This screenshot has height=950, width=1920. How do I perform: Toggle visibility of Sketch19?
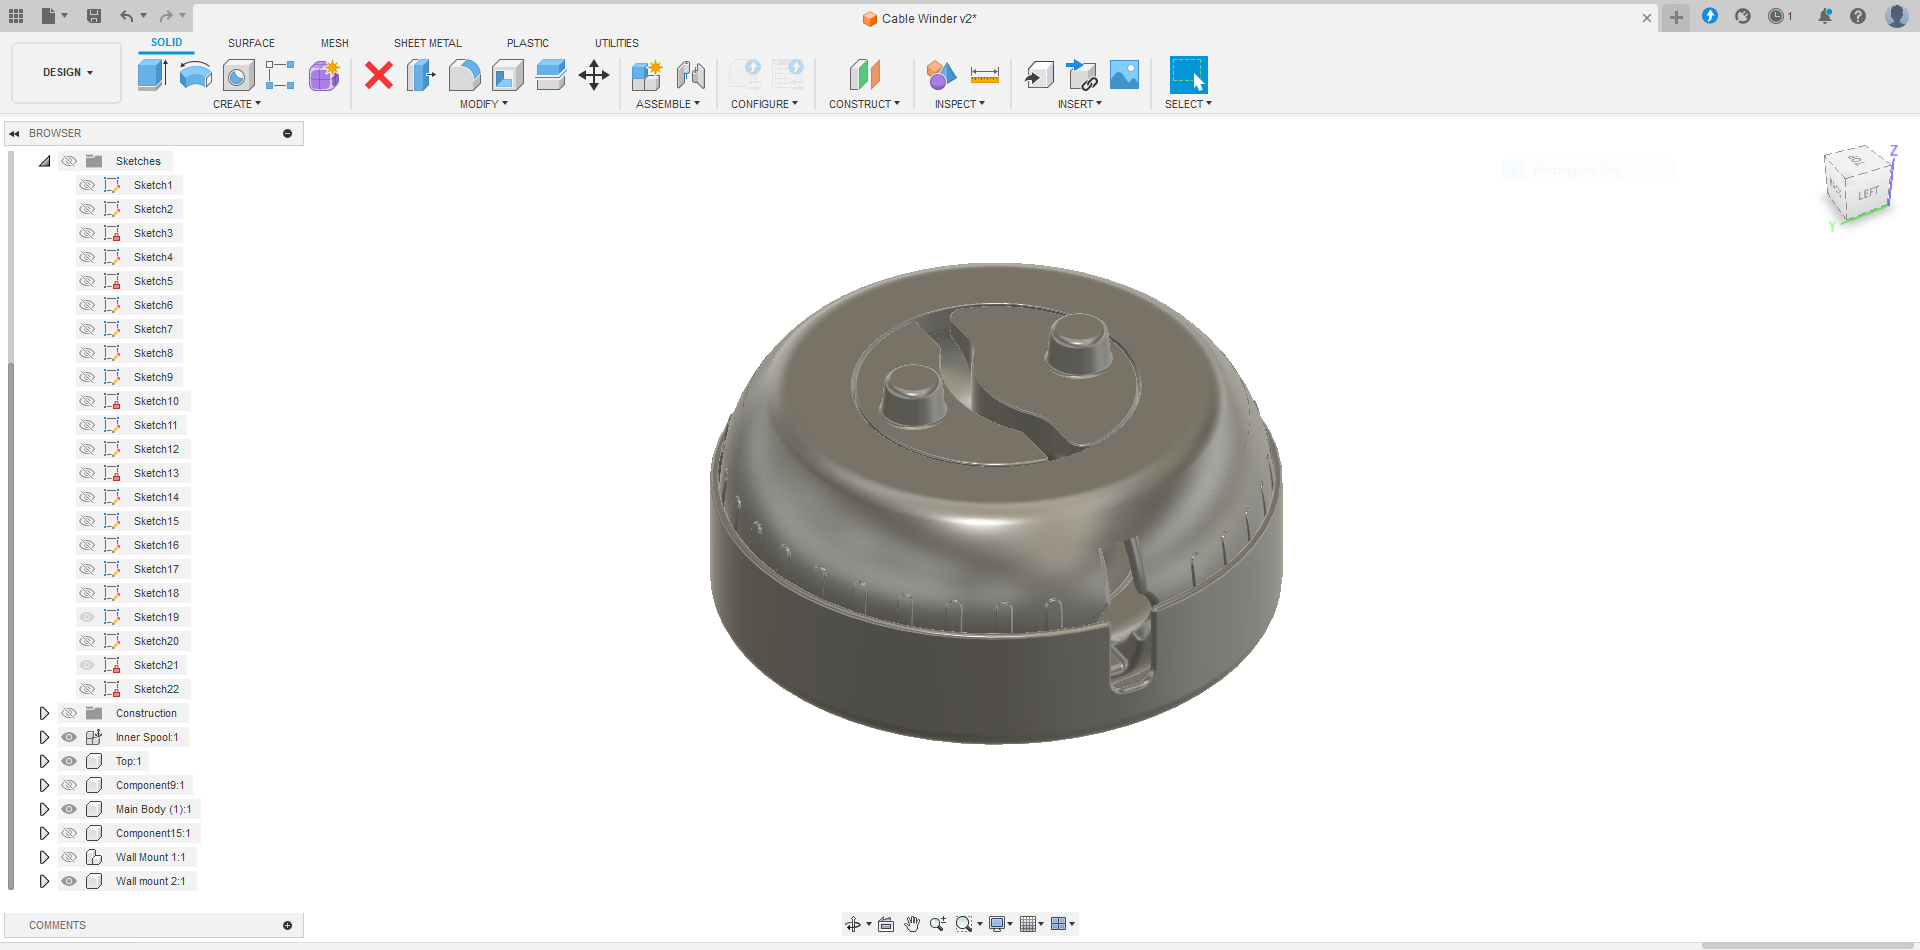[x=87, y=617]
